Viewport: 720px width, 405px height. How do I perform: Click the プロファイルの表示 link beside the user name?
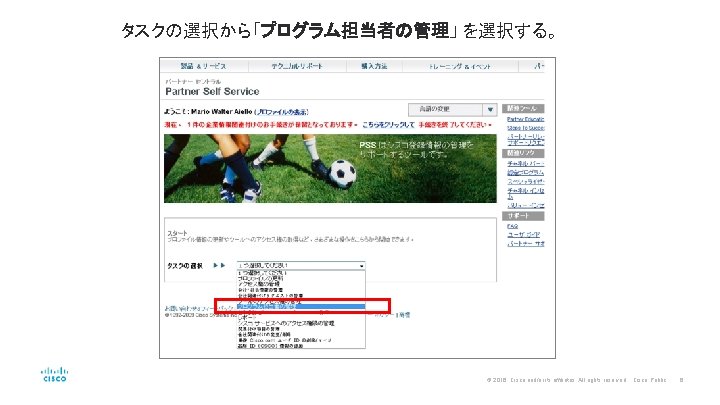pyautogui.click(x=282, y=112)
